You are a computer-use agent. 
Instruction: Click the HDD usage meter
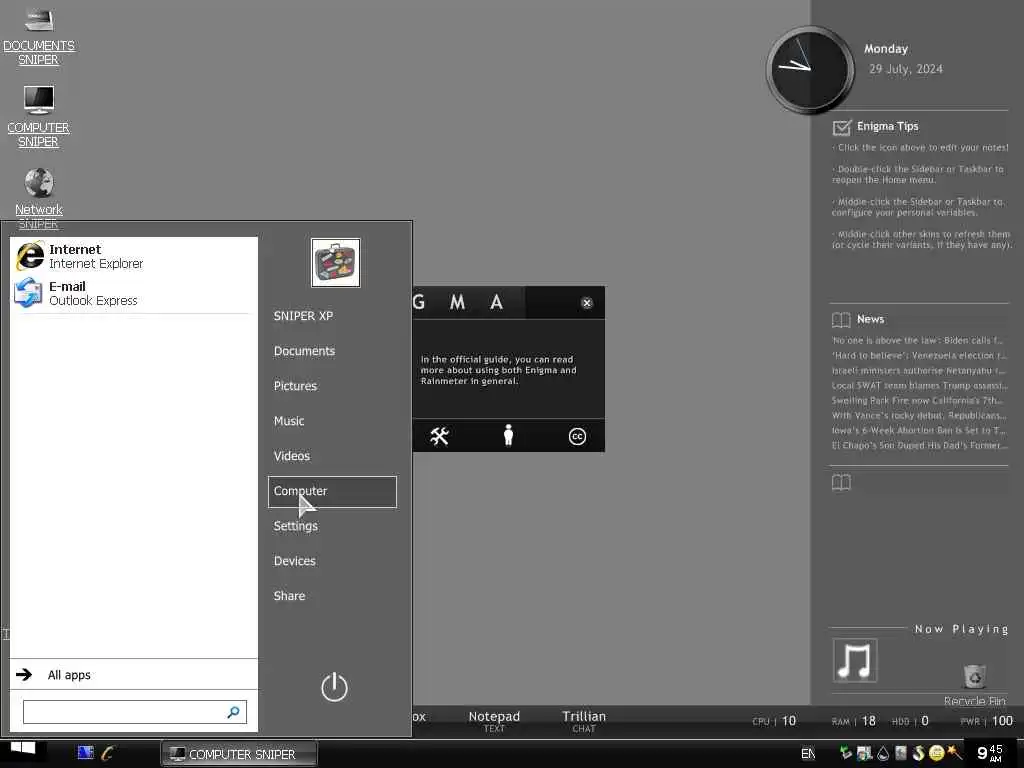(910, 721)
